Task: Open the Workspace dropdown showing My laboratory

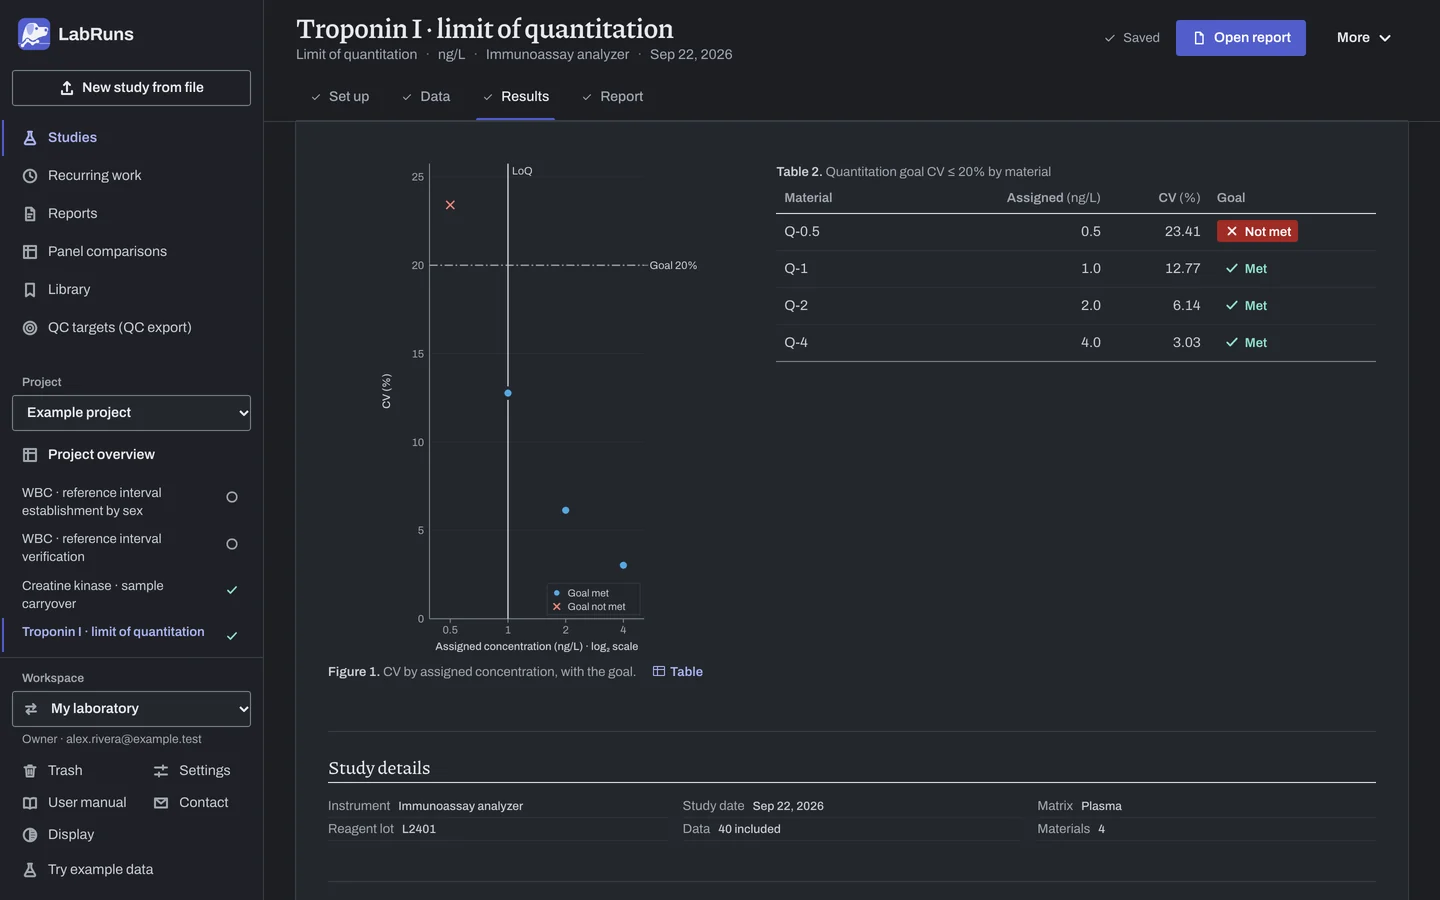Action: point(131,709)
